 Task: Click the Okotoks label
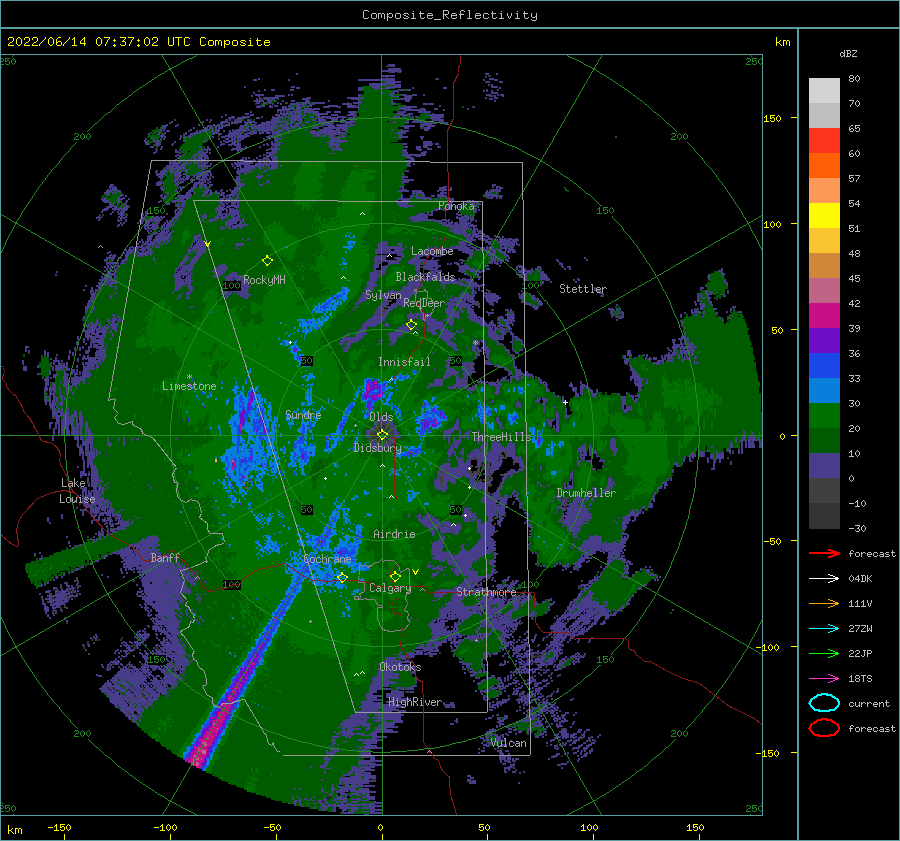point(400,667)
